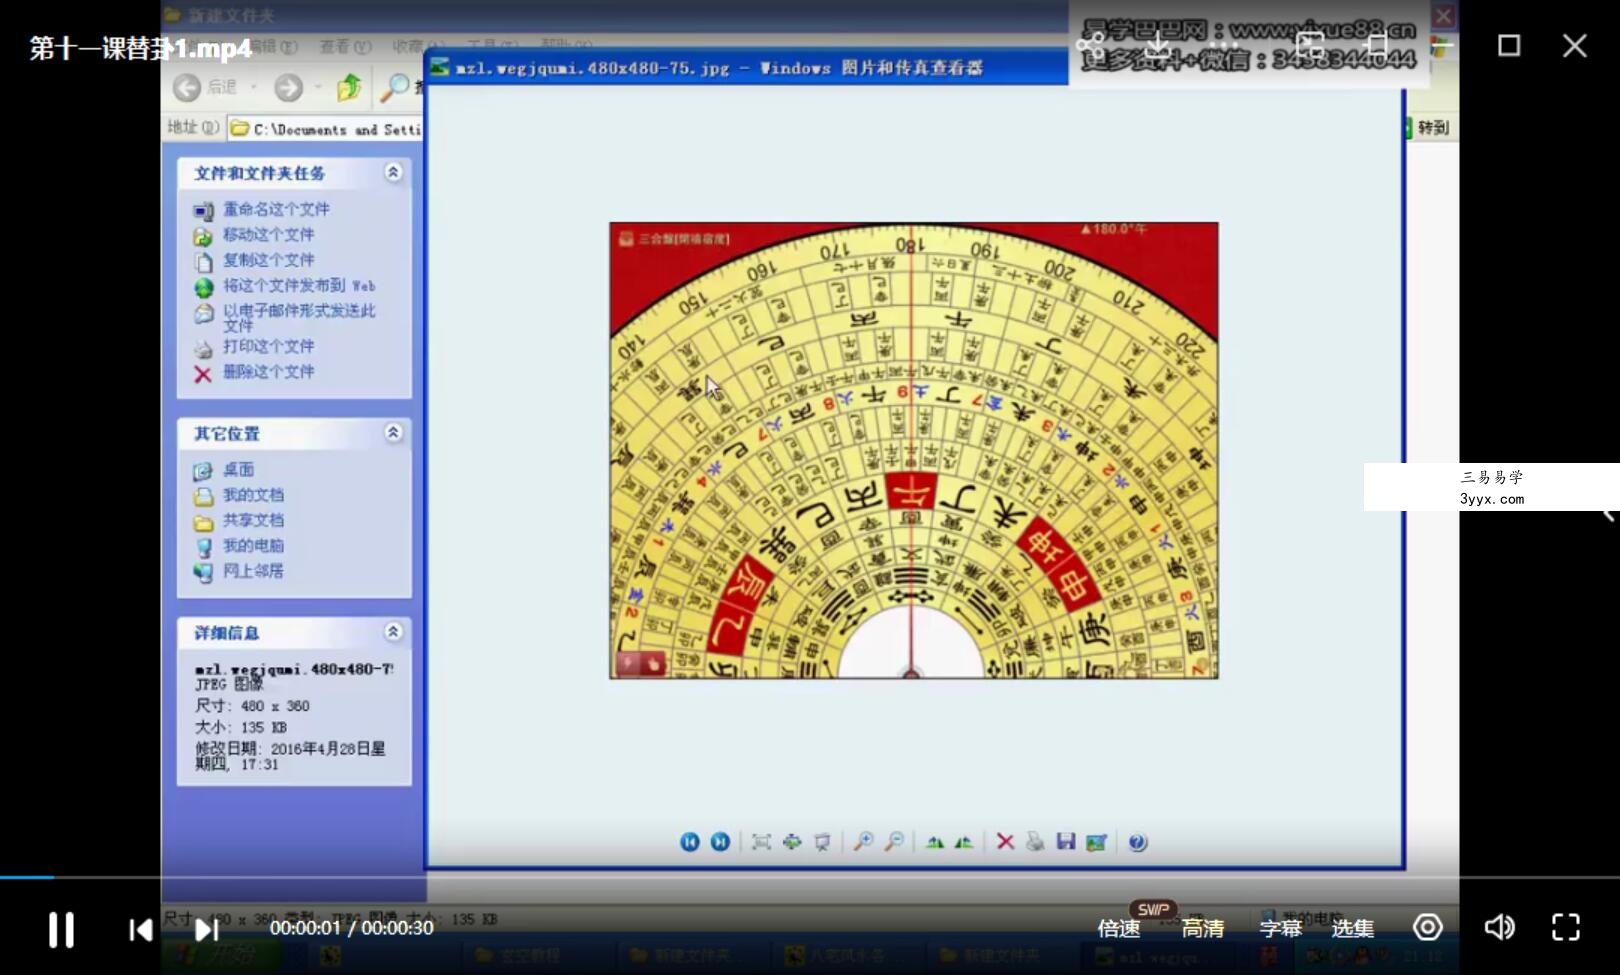Image resolution: width=1620 pixels, height=975 pixels.
Task: Click 将这个文件发布到 Web link
Action: tap(299, 286)
